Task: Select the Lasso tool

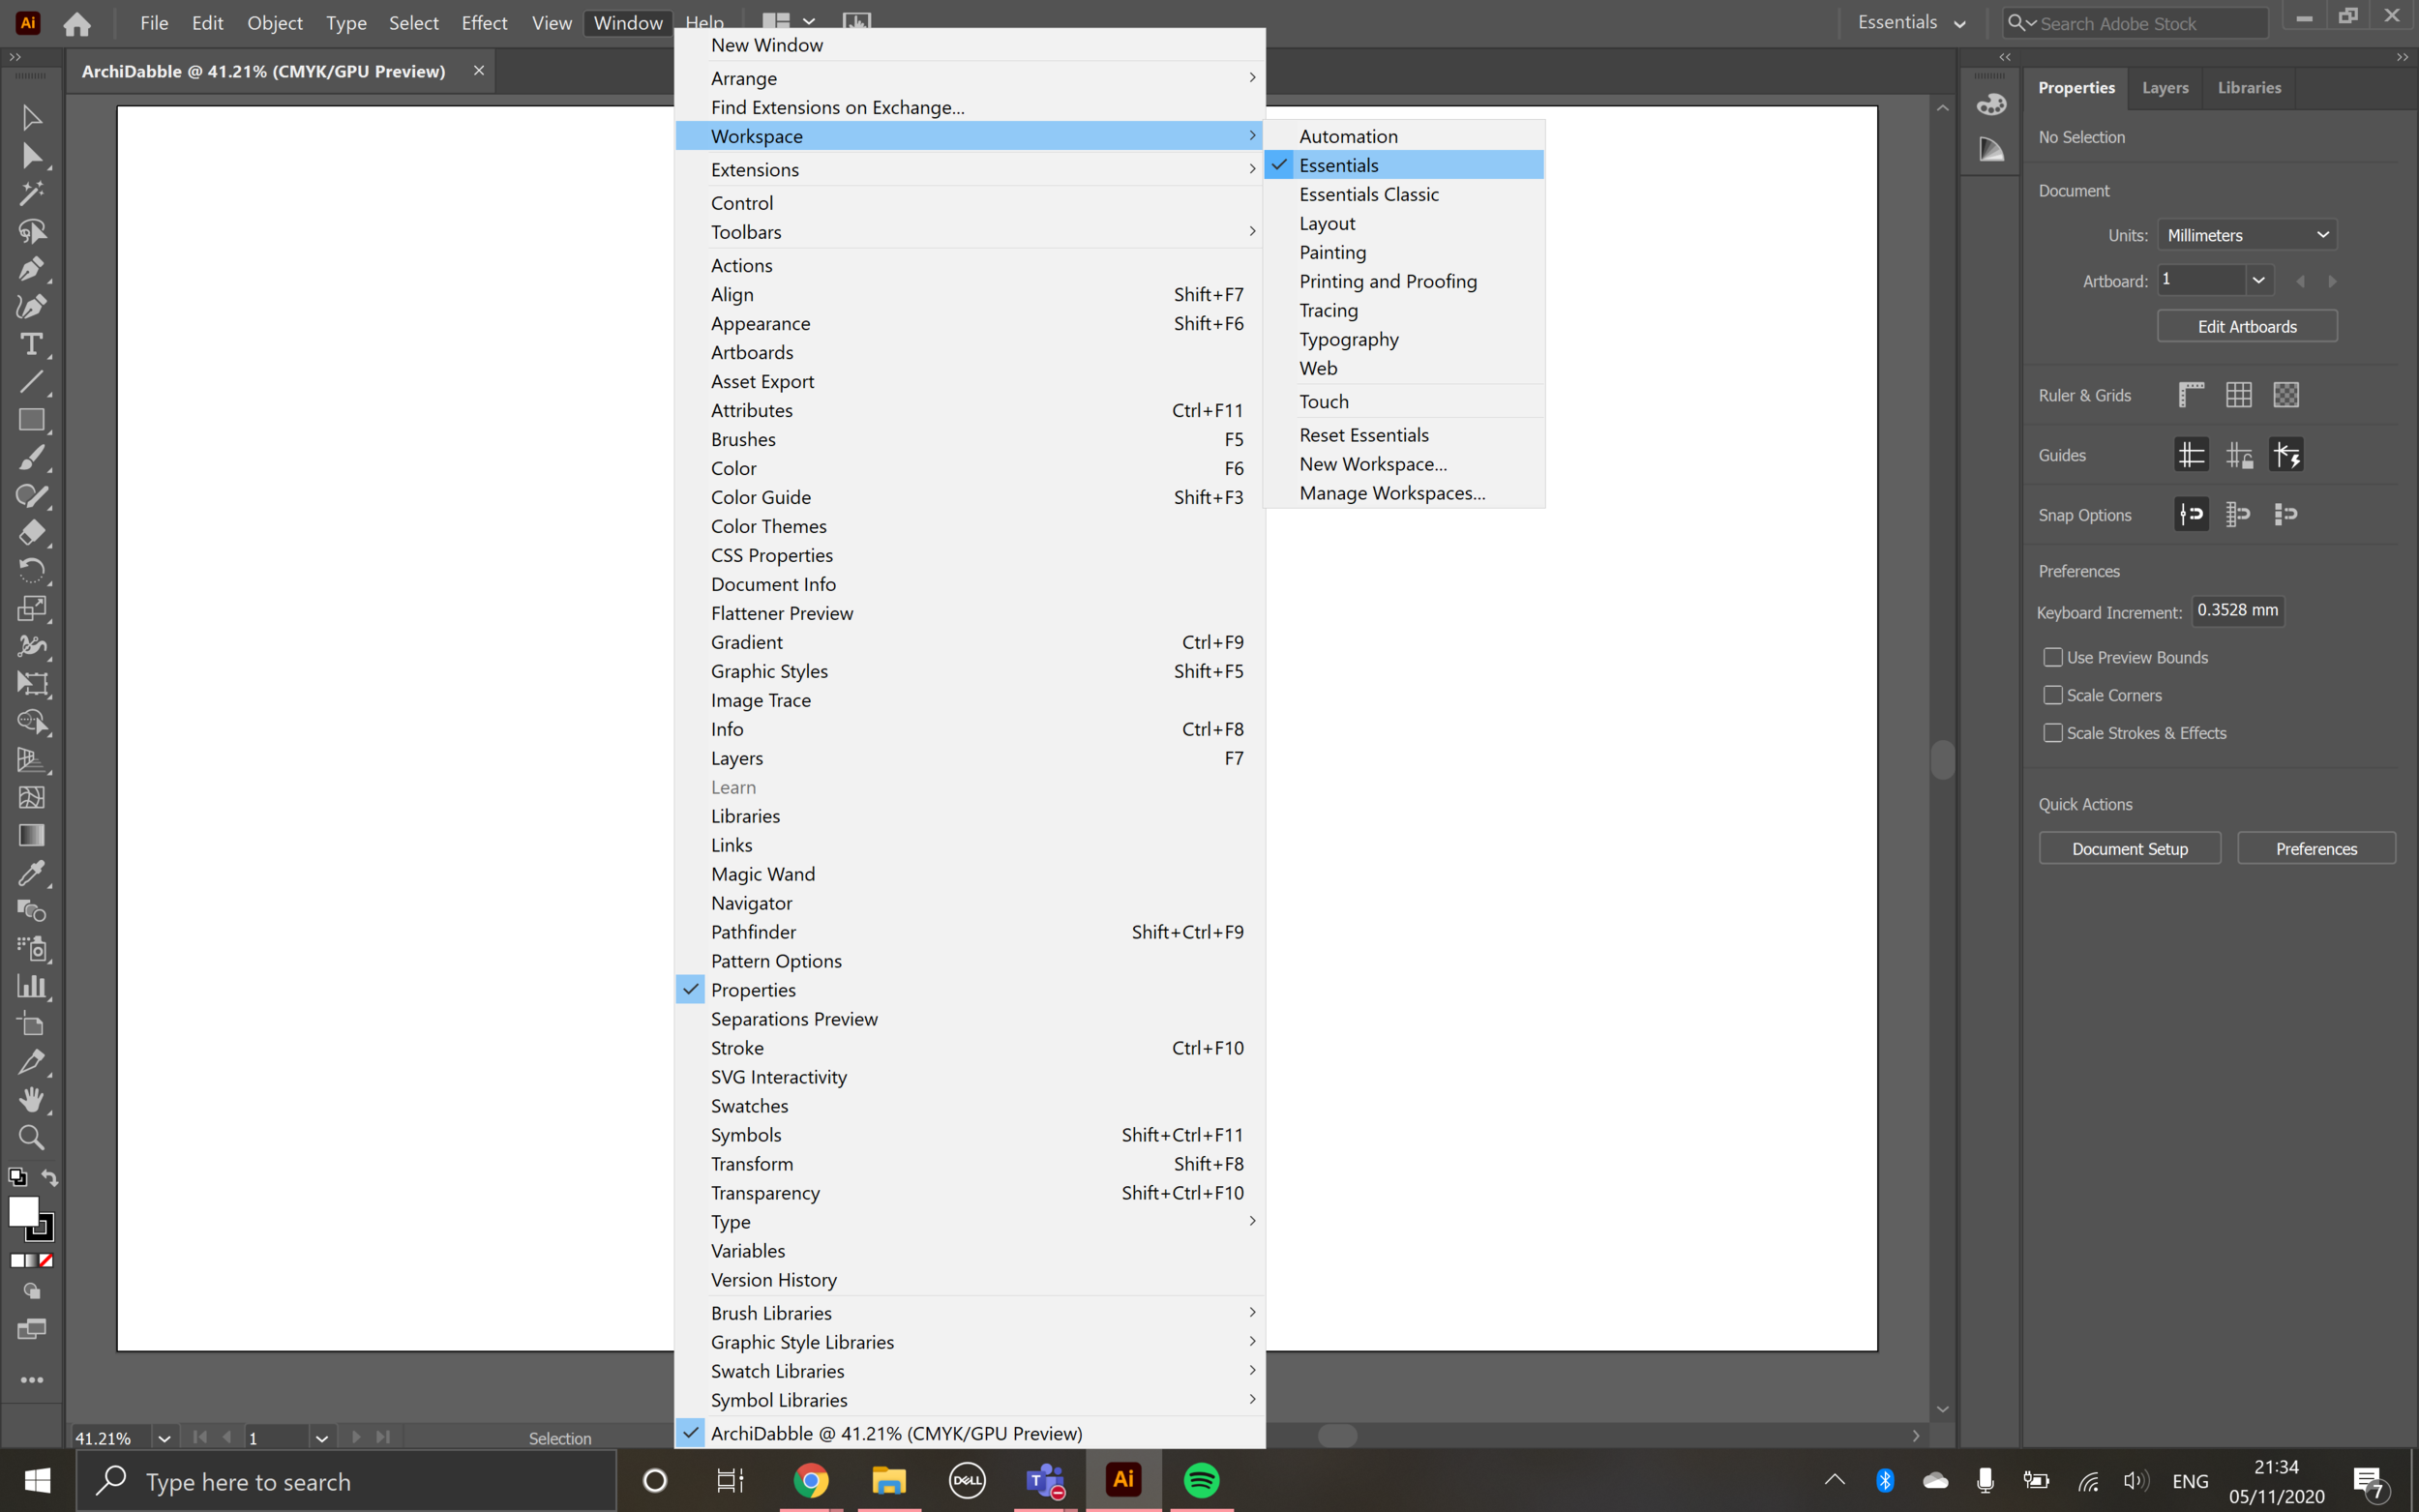Action: pos(31,231)
